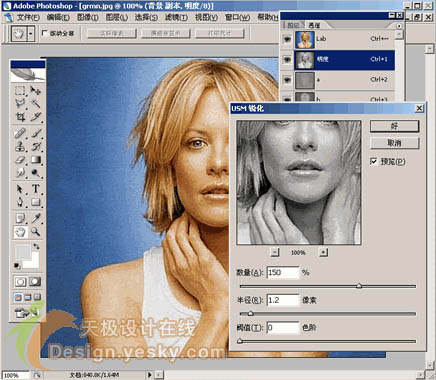This screenshot has width=436, height=380.
Task: Select the Zoom magnifier tool
Action: click(36, 232)
